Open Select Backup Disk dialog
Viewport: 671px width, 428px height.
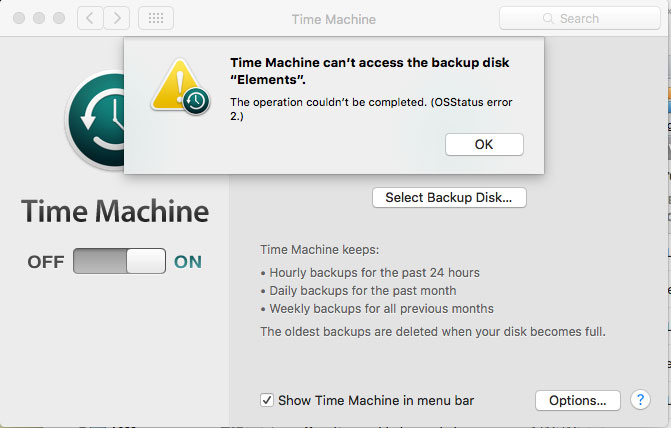tap(449, 198)
